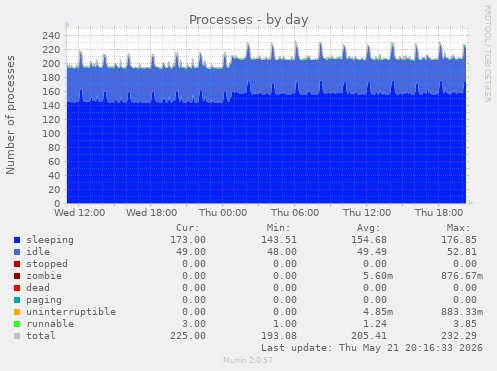Click the zombie legend color swatch
This screenshot has width=497, height=371.
(17, 276)
